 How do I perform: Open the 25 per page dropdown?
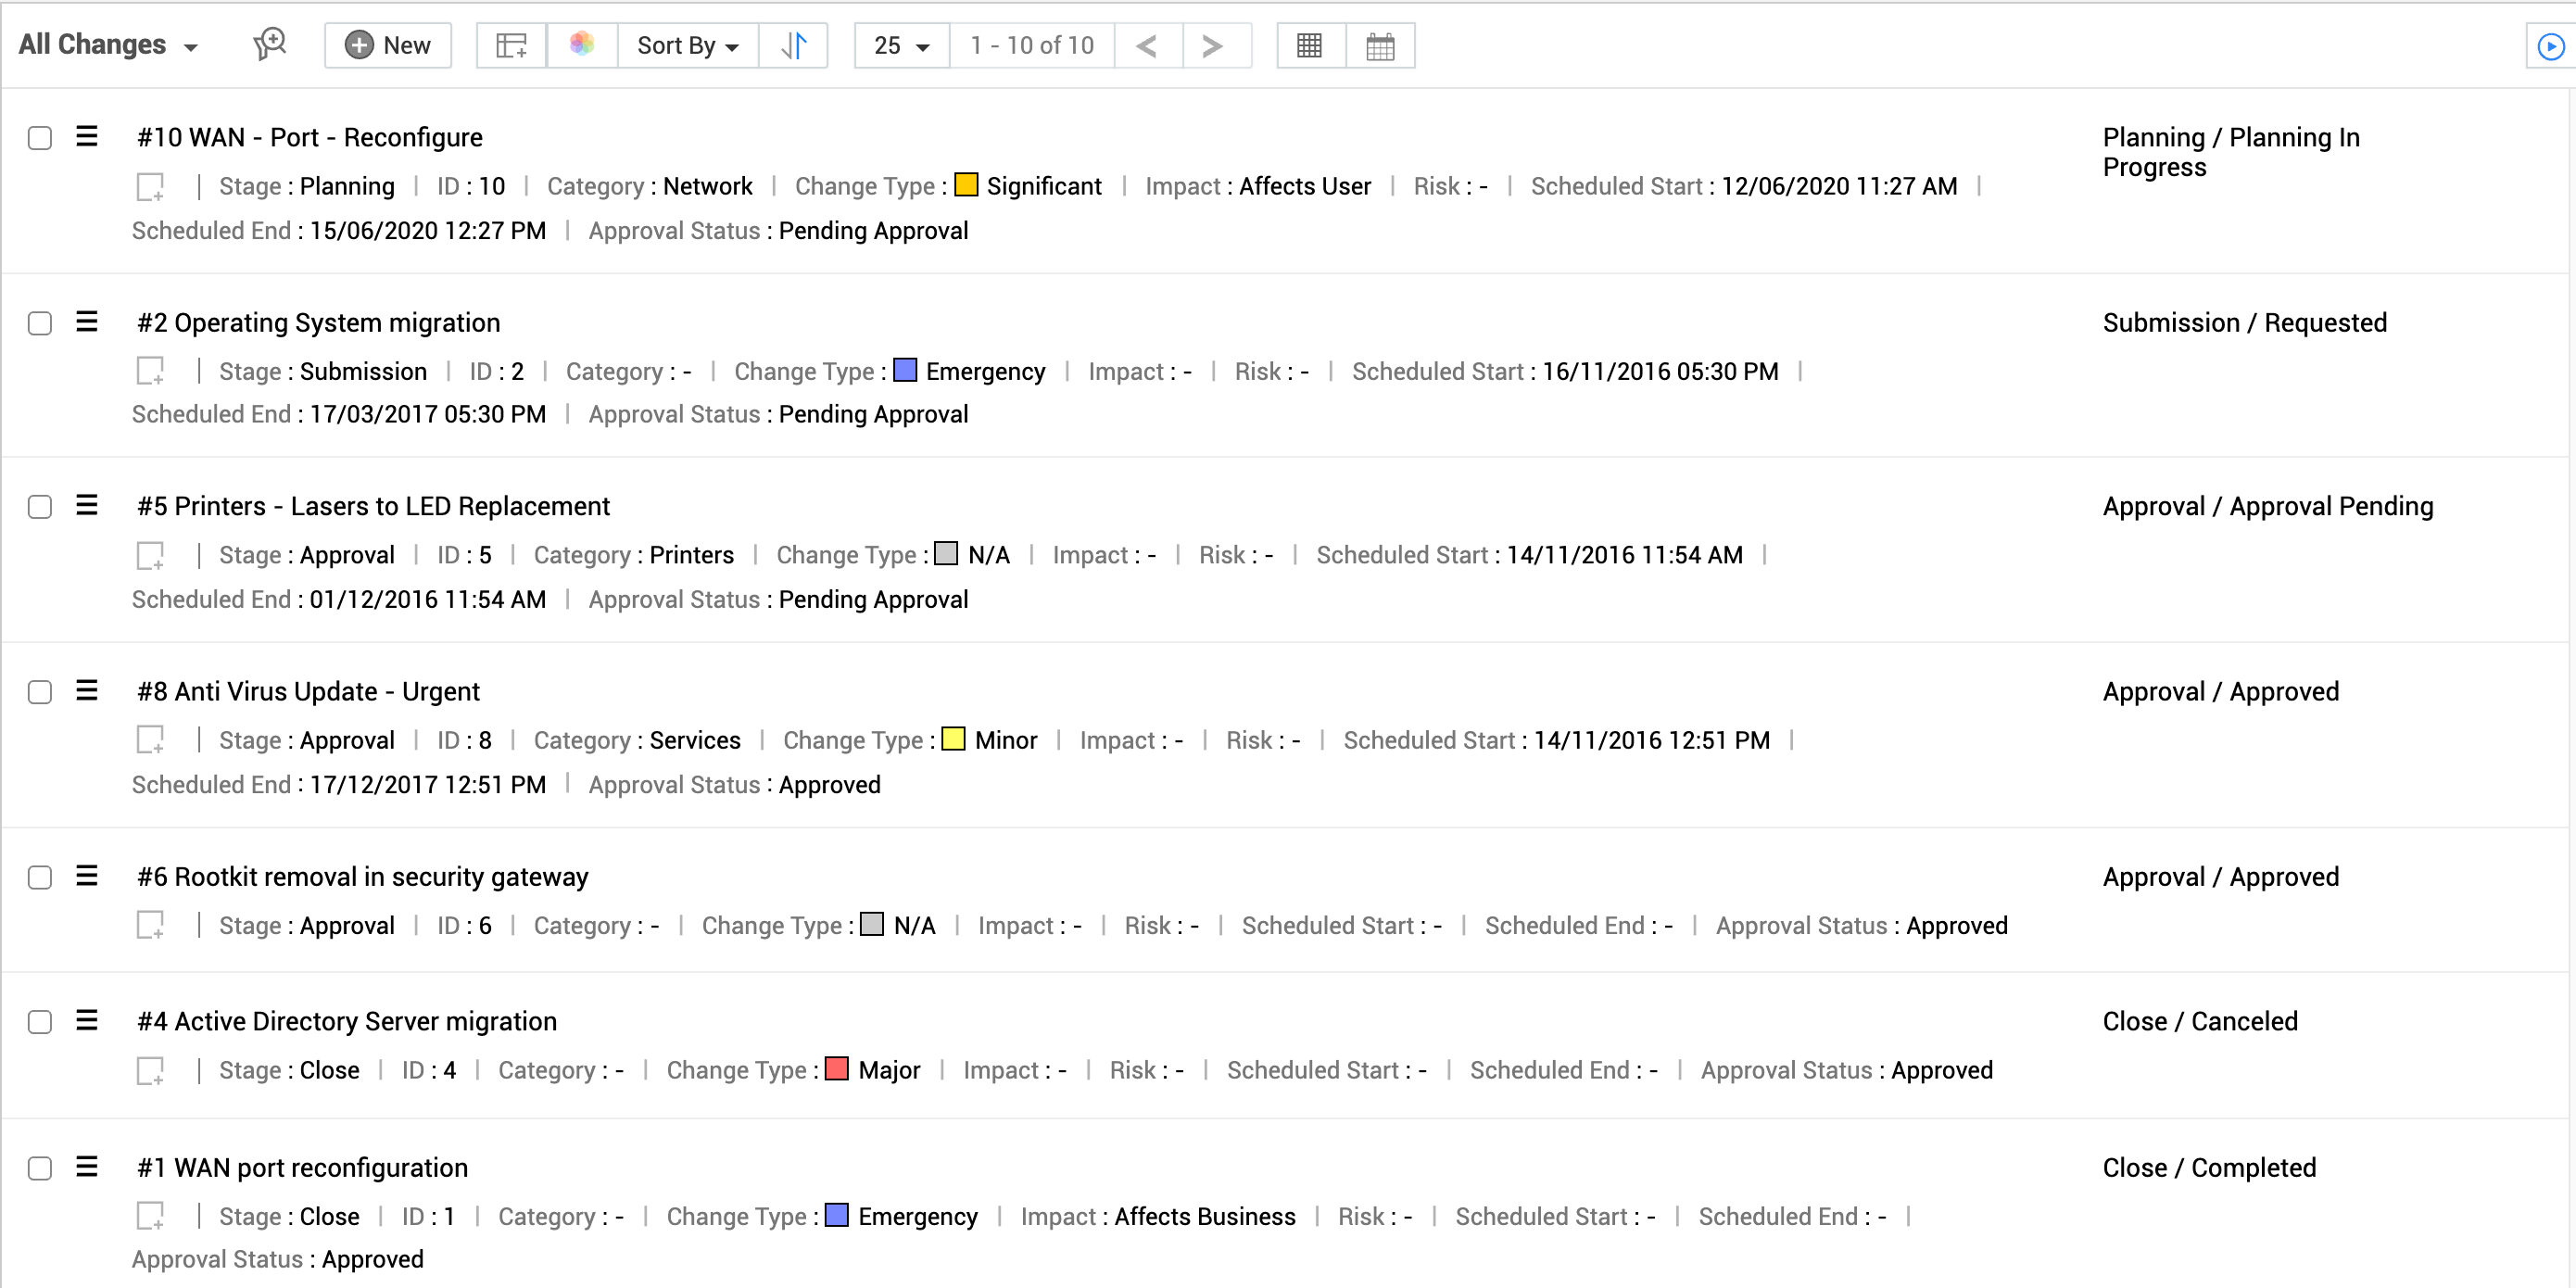[x=902, y=45]
